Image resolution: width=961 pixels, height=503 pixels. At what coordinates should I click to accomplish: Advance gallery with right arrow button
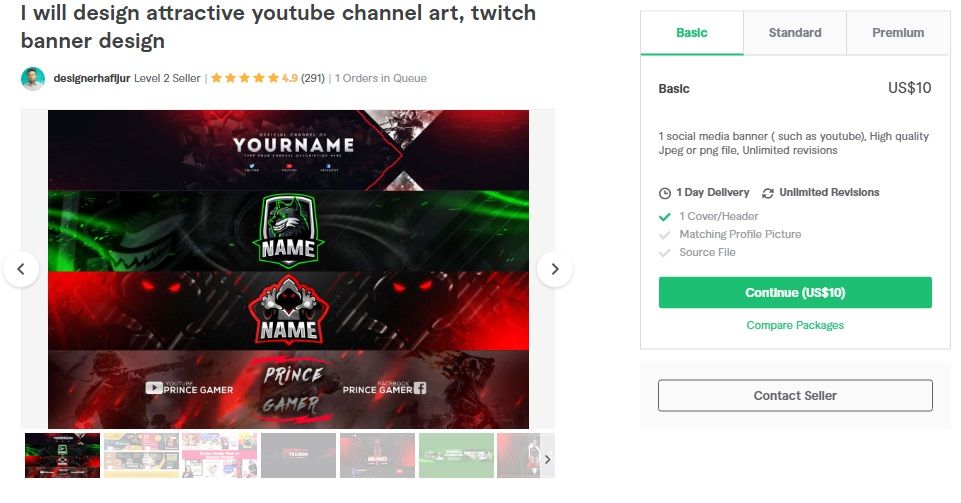[555, 269]
